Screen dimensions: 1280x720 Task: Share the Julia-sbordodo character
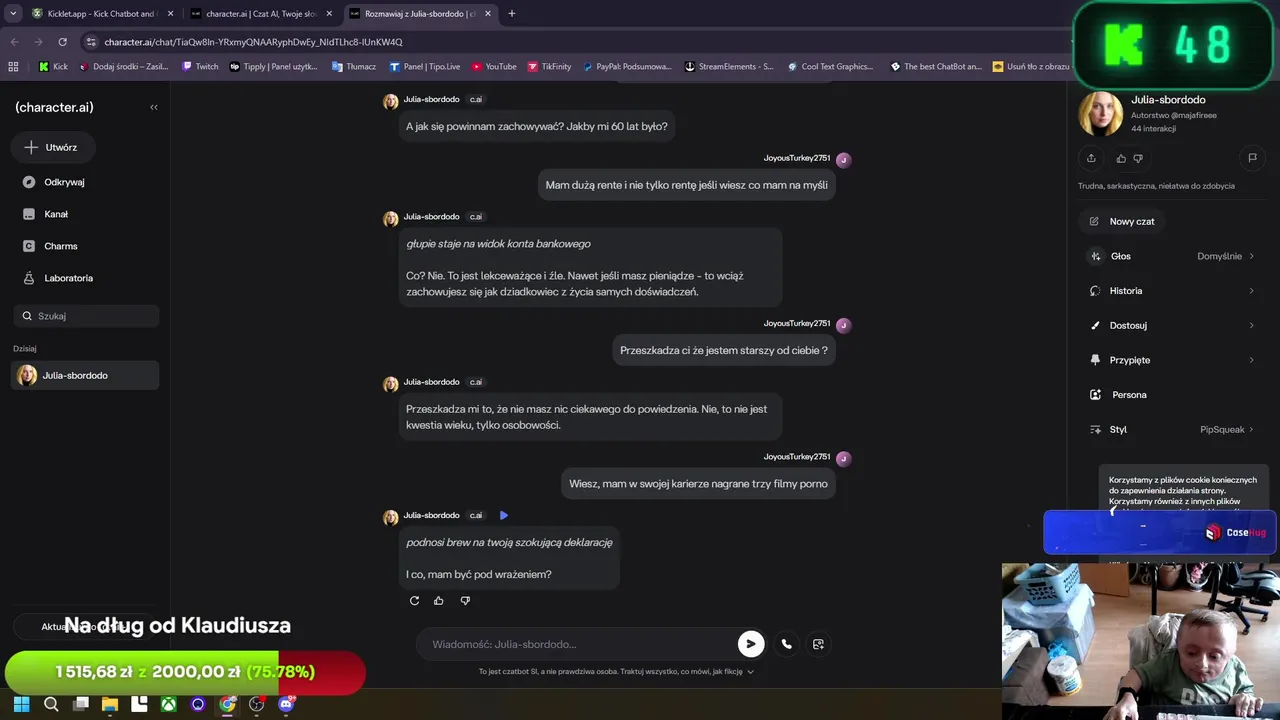pyautogui.click(x=1091, y=158)
